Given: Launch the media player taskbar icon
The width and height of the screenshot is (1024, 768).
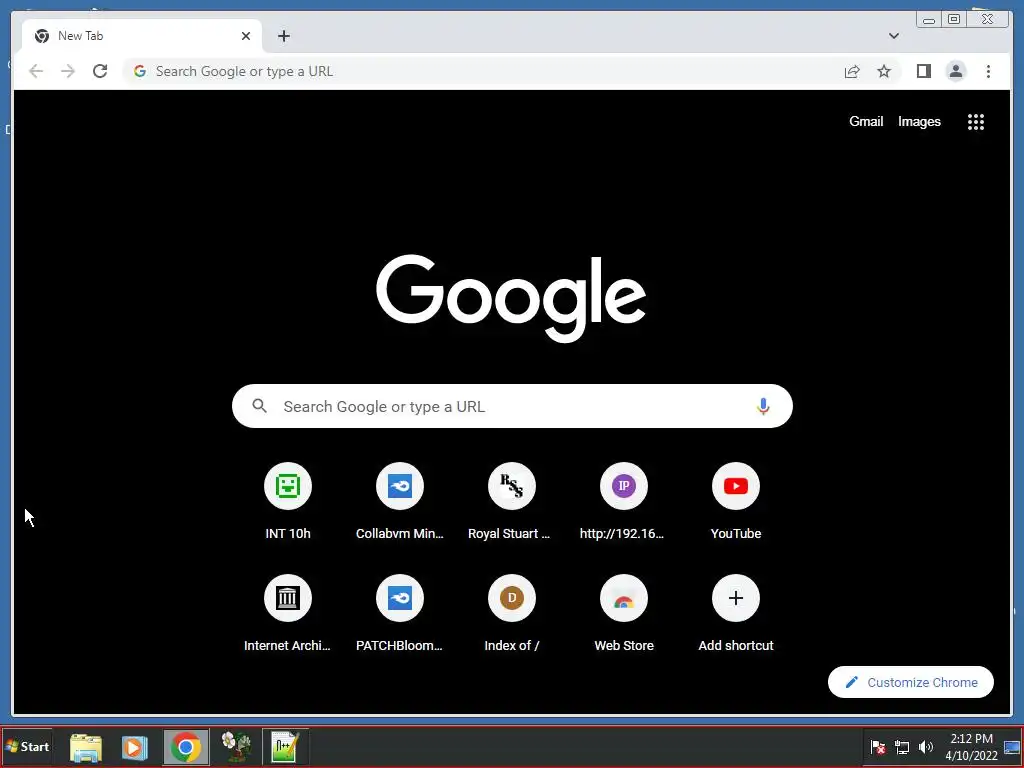Looking at the screenshot, I should [135, 747].
